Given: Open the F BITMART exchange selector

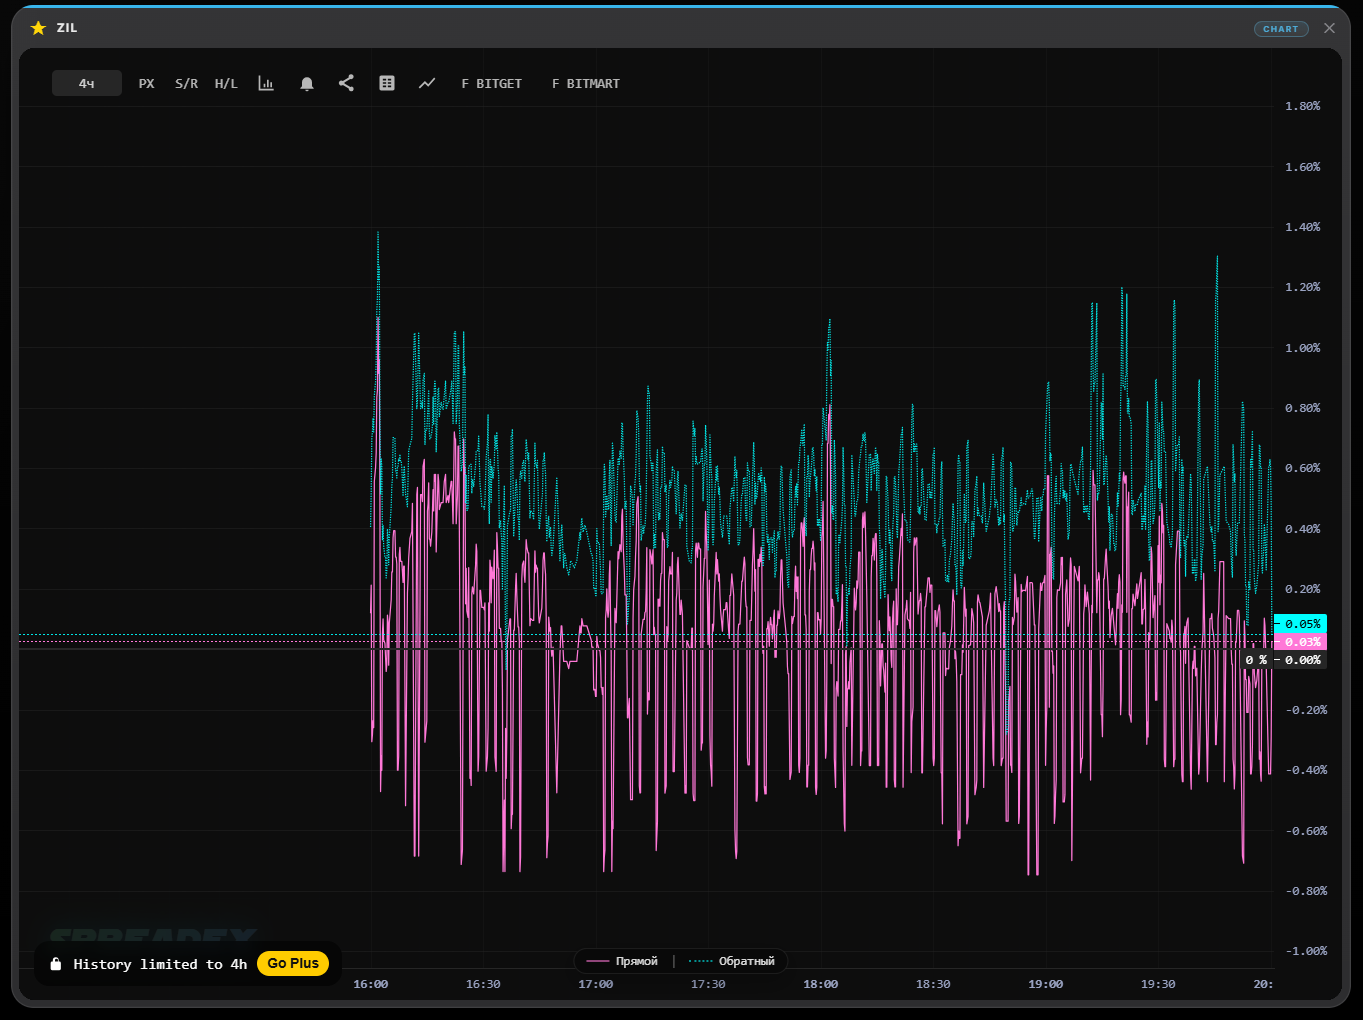Looking at the screenshot, I should (x=586, y=84).
